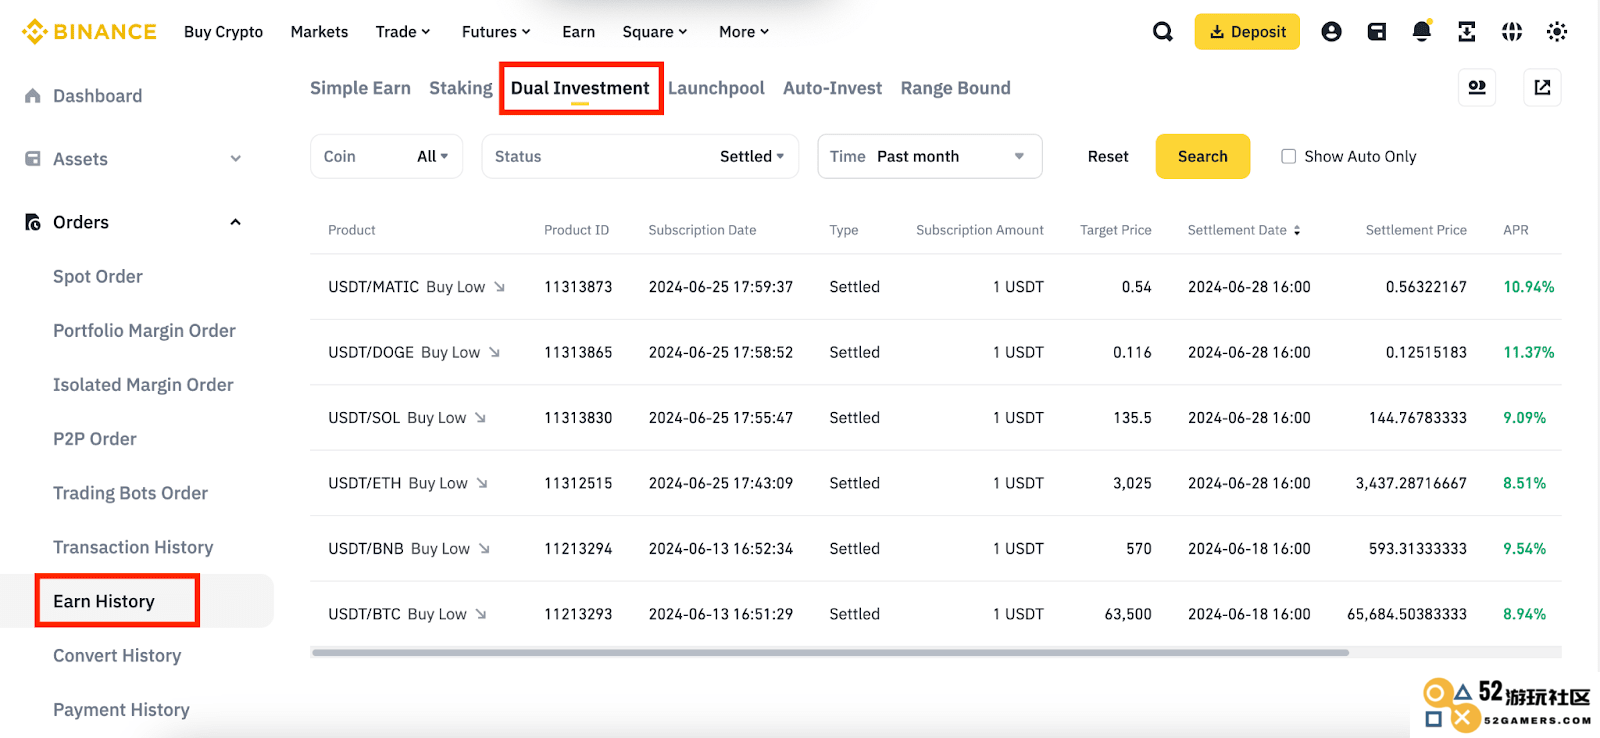The height and width of the screenshot is (738, 1600).
Task: Click Product ID 11213294 cell
Action: click(578, 549)
